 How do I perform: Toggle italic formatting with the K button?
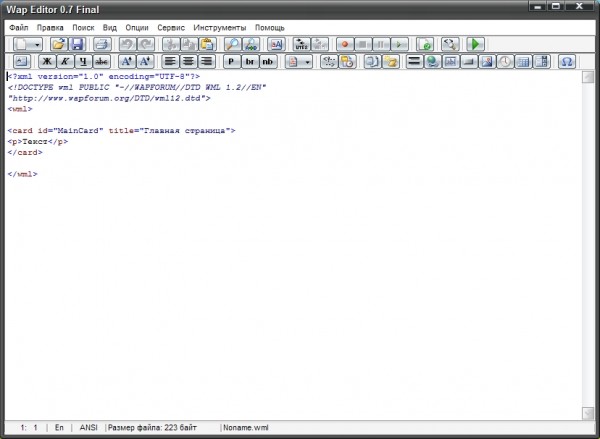pos(65,62)
